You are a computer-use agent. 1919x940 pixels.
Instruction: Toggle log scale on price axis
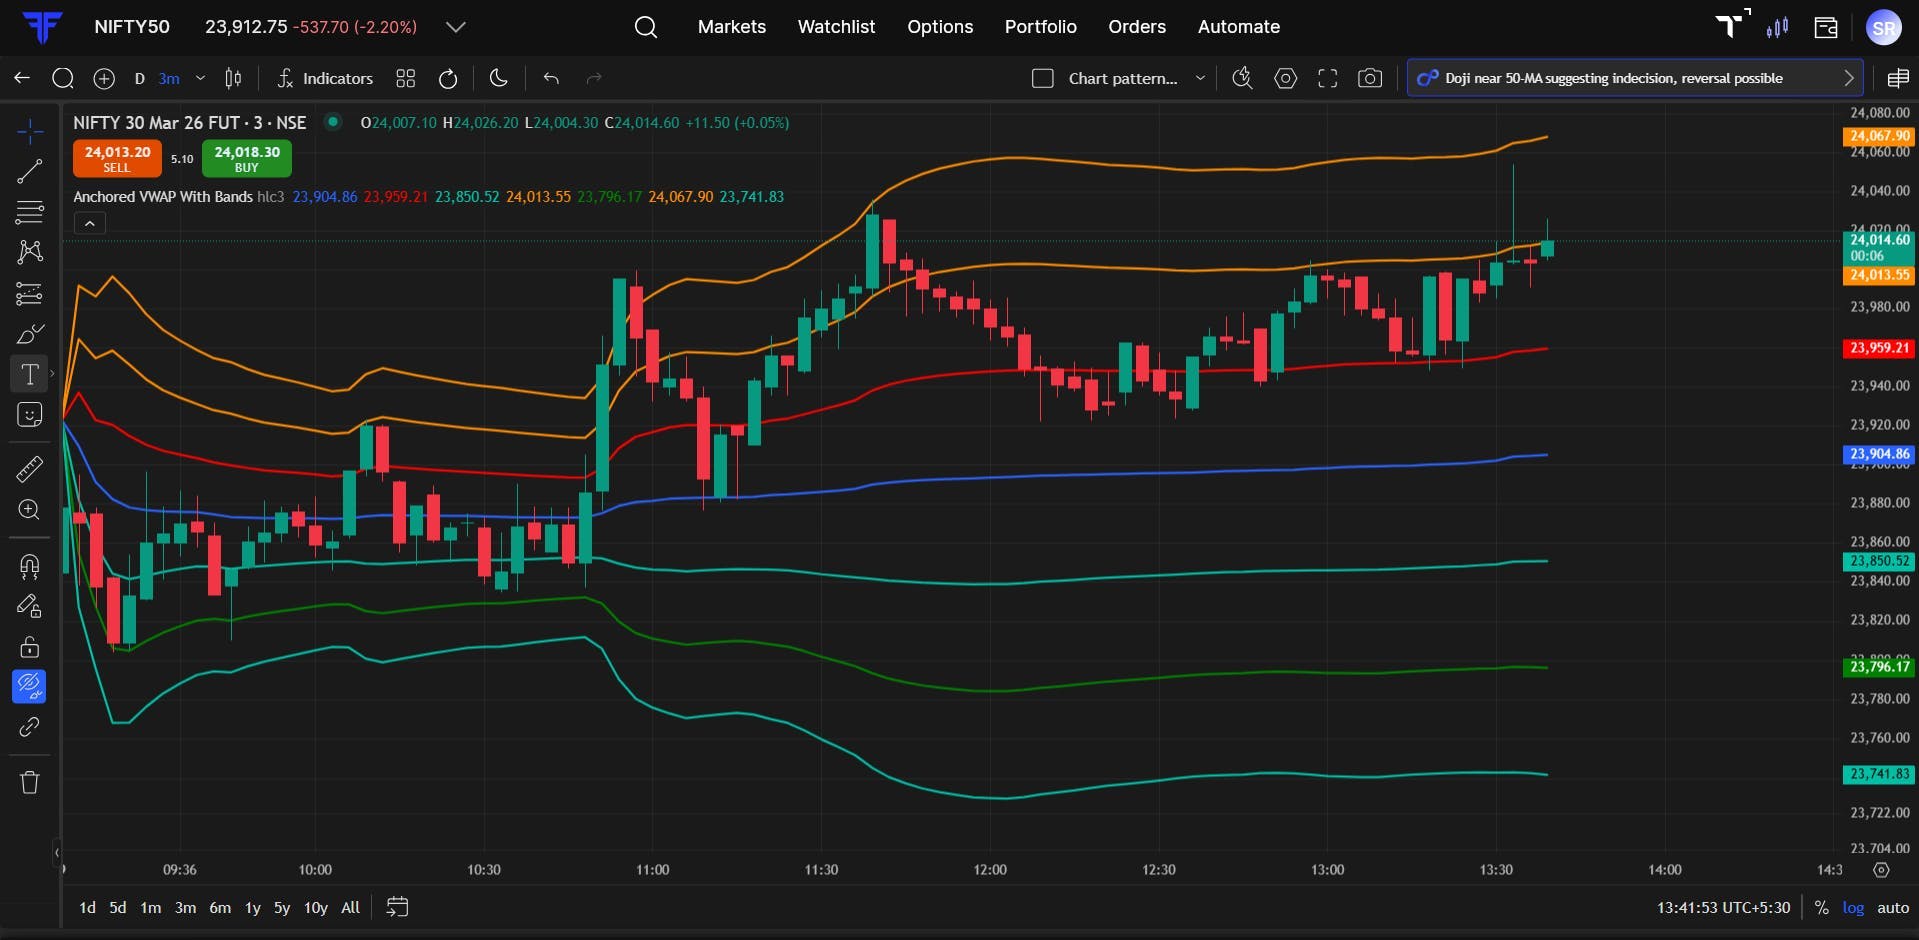pos(1853,908)
